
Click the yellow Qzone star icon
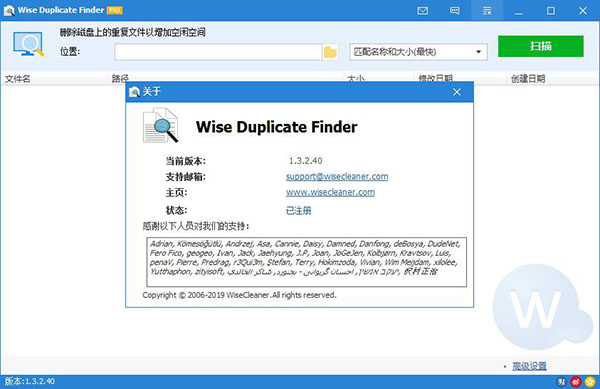point(590,381)
